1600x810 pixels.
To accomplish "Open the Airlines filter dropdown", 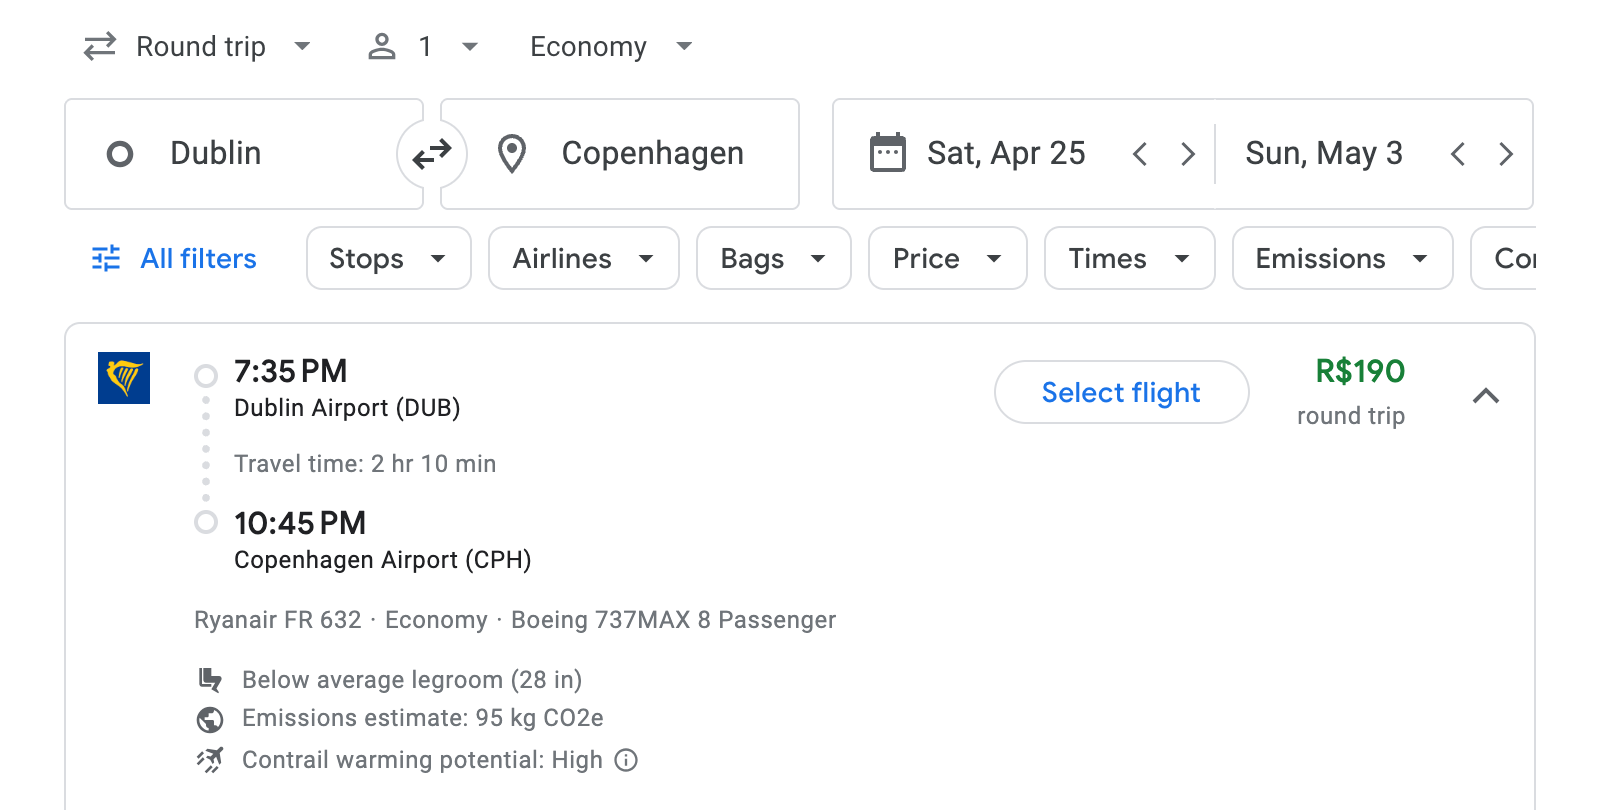I will pos(583,258).
